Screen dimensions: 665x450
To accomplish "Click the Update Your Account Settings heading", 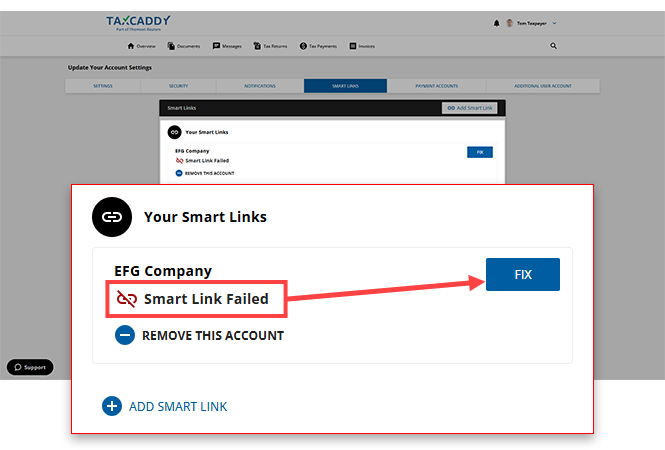I will pos(109,67).
